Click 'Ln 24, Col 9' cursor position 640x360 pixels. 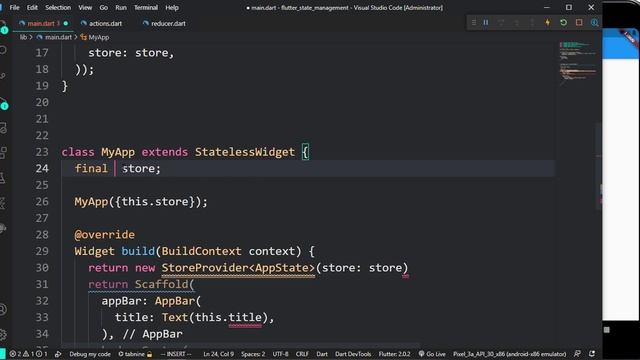[x=219, y=354]
